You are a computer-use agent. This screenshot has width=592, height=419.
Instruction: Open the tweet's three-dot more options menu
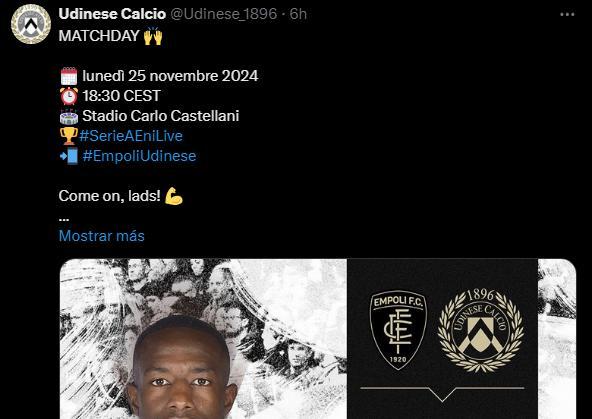567,14
